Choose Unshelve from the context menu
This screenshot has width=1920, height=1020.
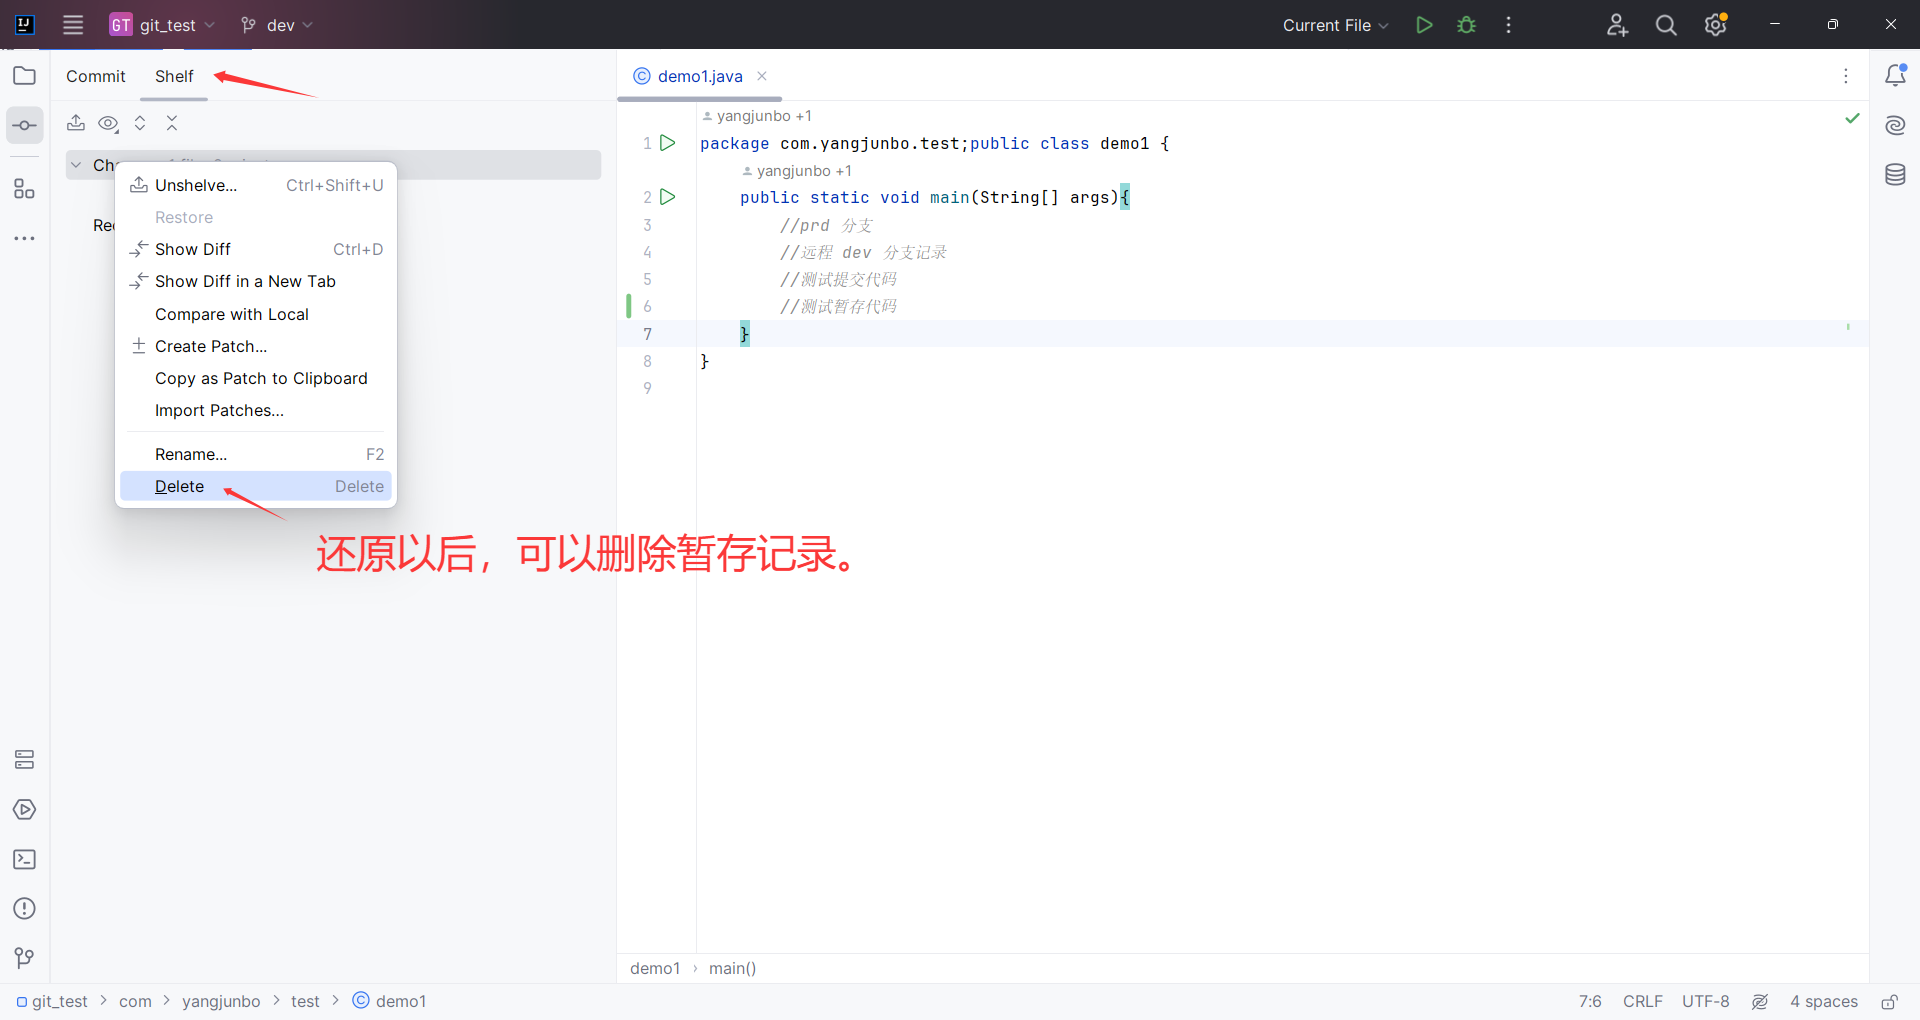(196, 184)
